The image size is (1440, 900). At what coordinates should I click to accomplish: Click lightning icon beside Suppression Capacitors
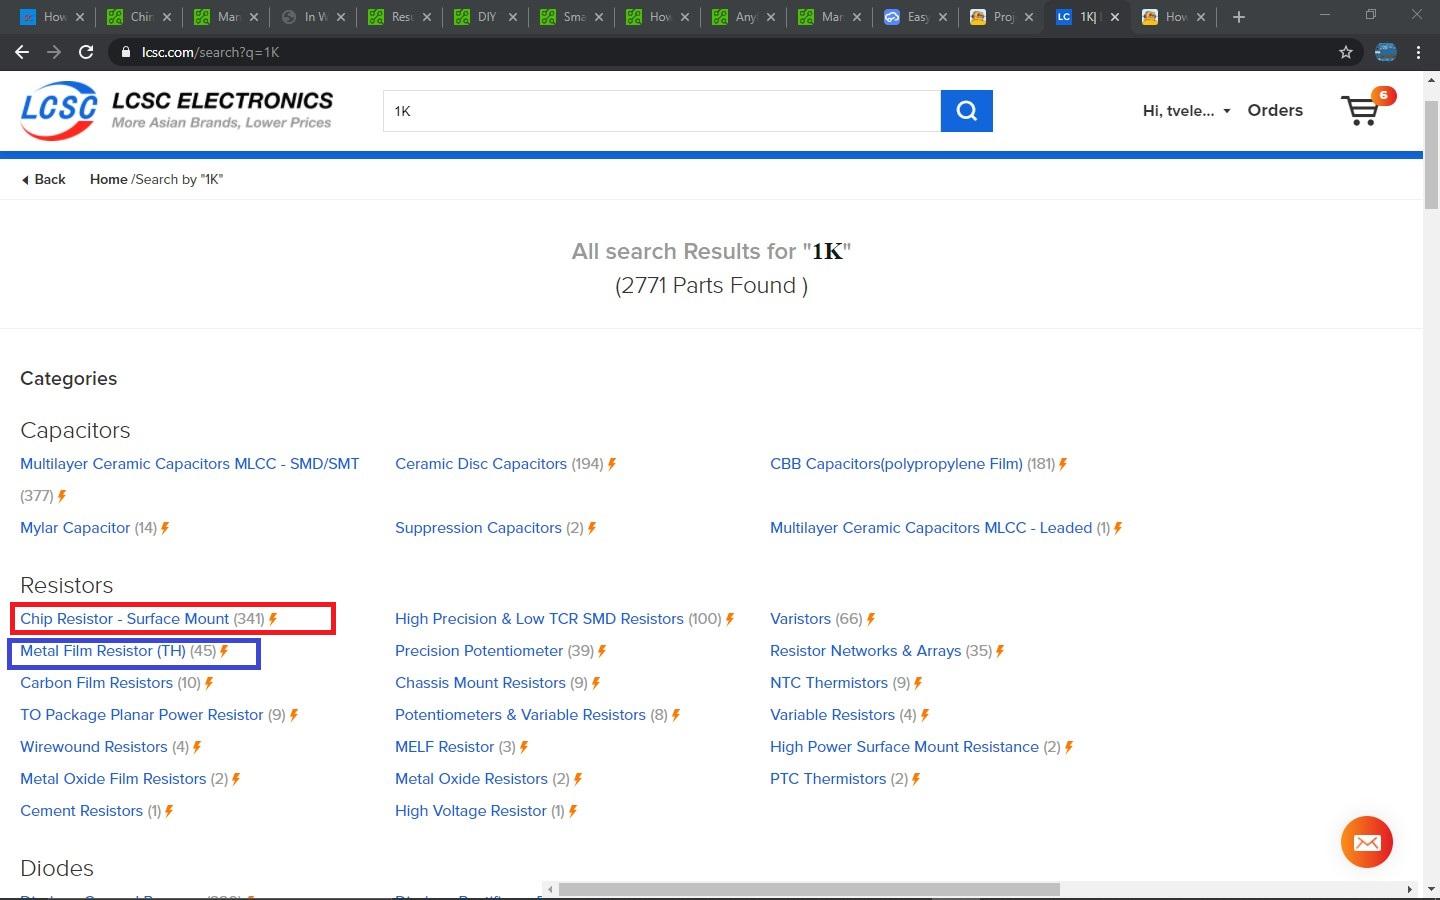click(592, 528)
